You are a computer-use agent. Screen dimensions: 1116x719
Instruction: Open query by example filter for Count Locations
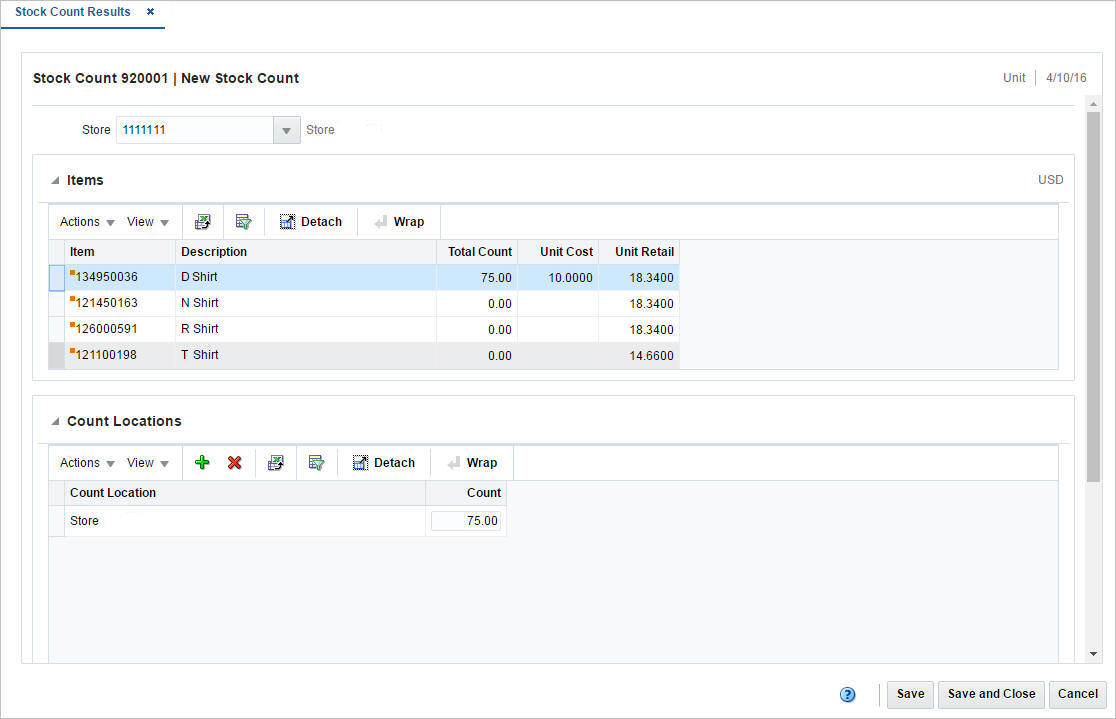tap(314, 462)
